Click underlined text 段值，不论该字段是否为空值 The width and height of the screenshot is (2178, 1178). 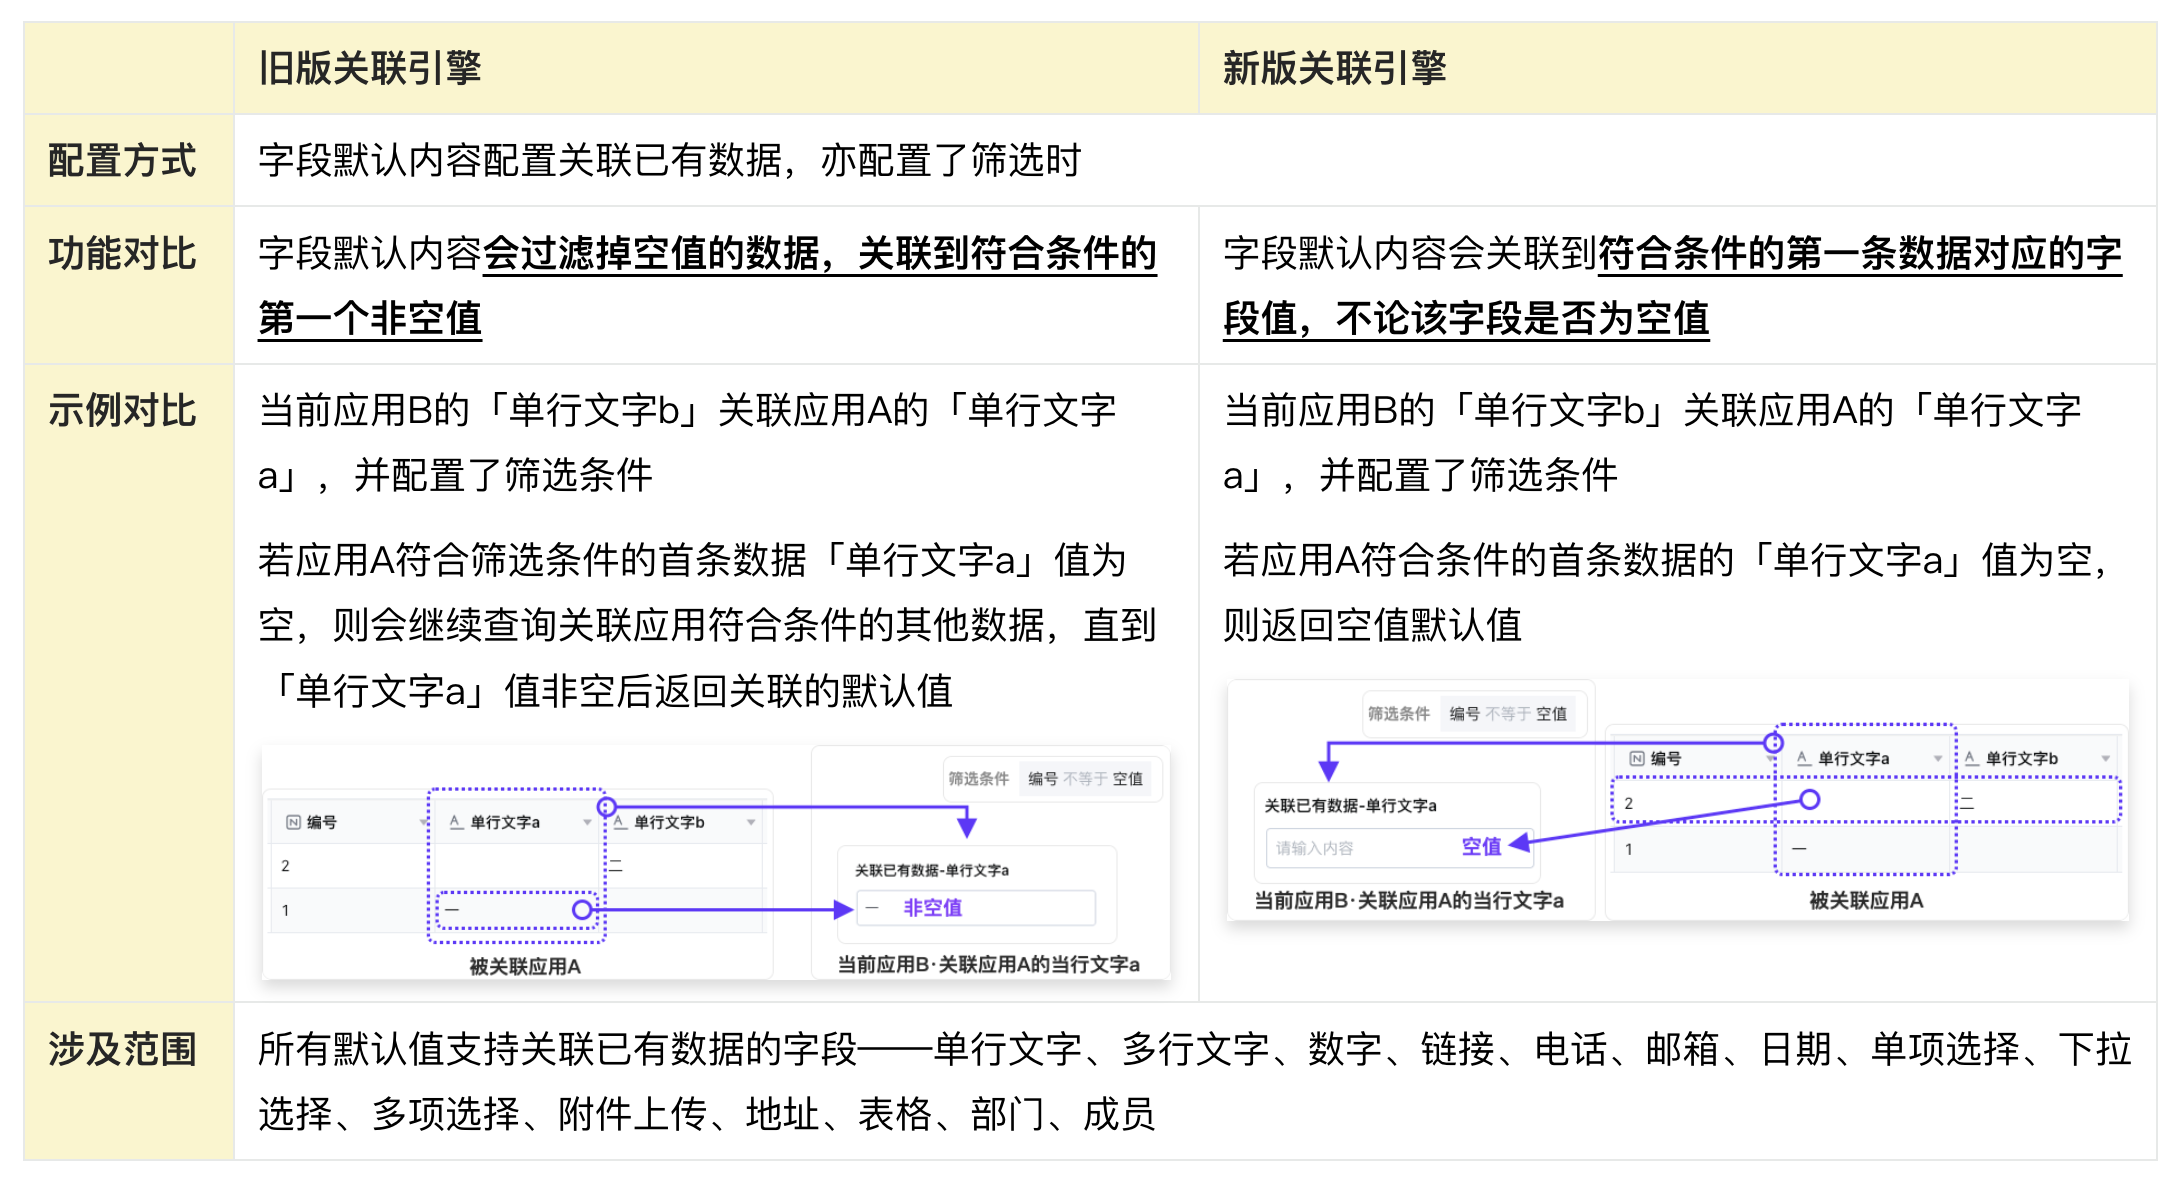click(x=1466, y=318)
